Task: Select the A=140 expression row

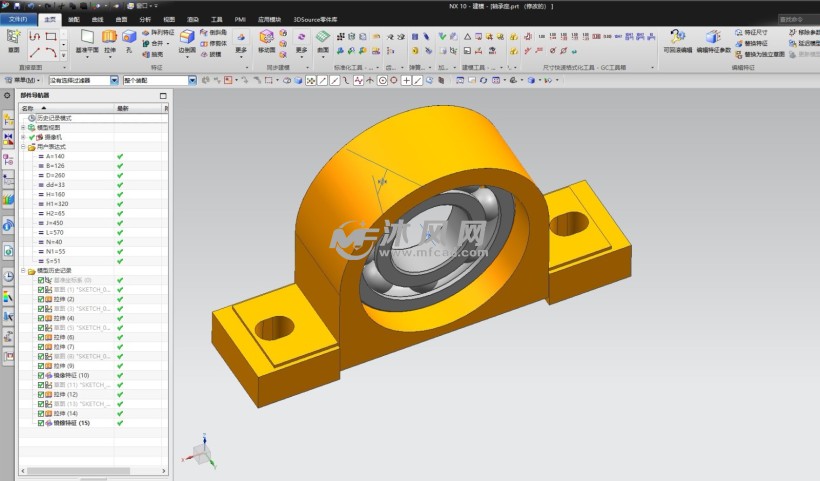Action: pos(94,156)
